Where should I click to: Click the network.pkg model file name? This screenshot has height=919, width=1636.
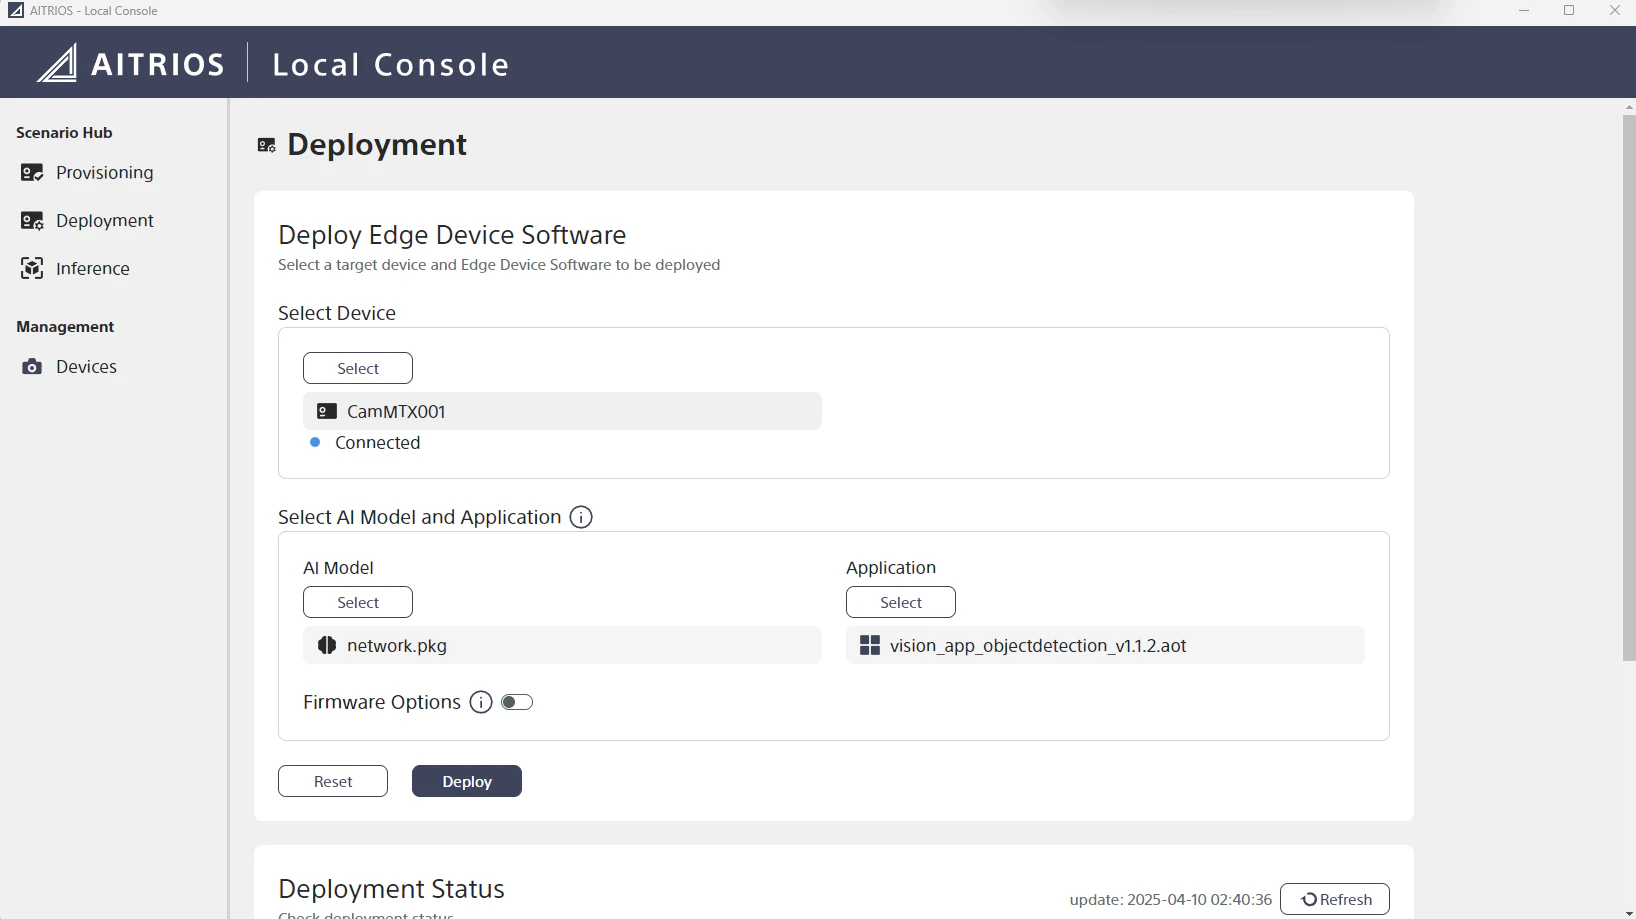pyautogui.click(x=397, y=646)
